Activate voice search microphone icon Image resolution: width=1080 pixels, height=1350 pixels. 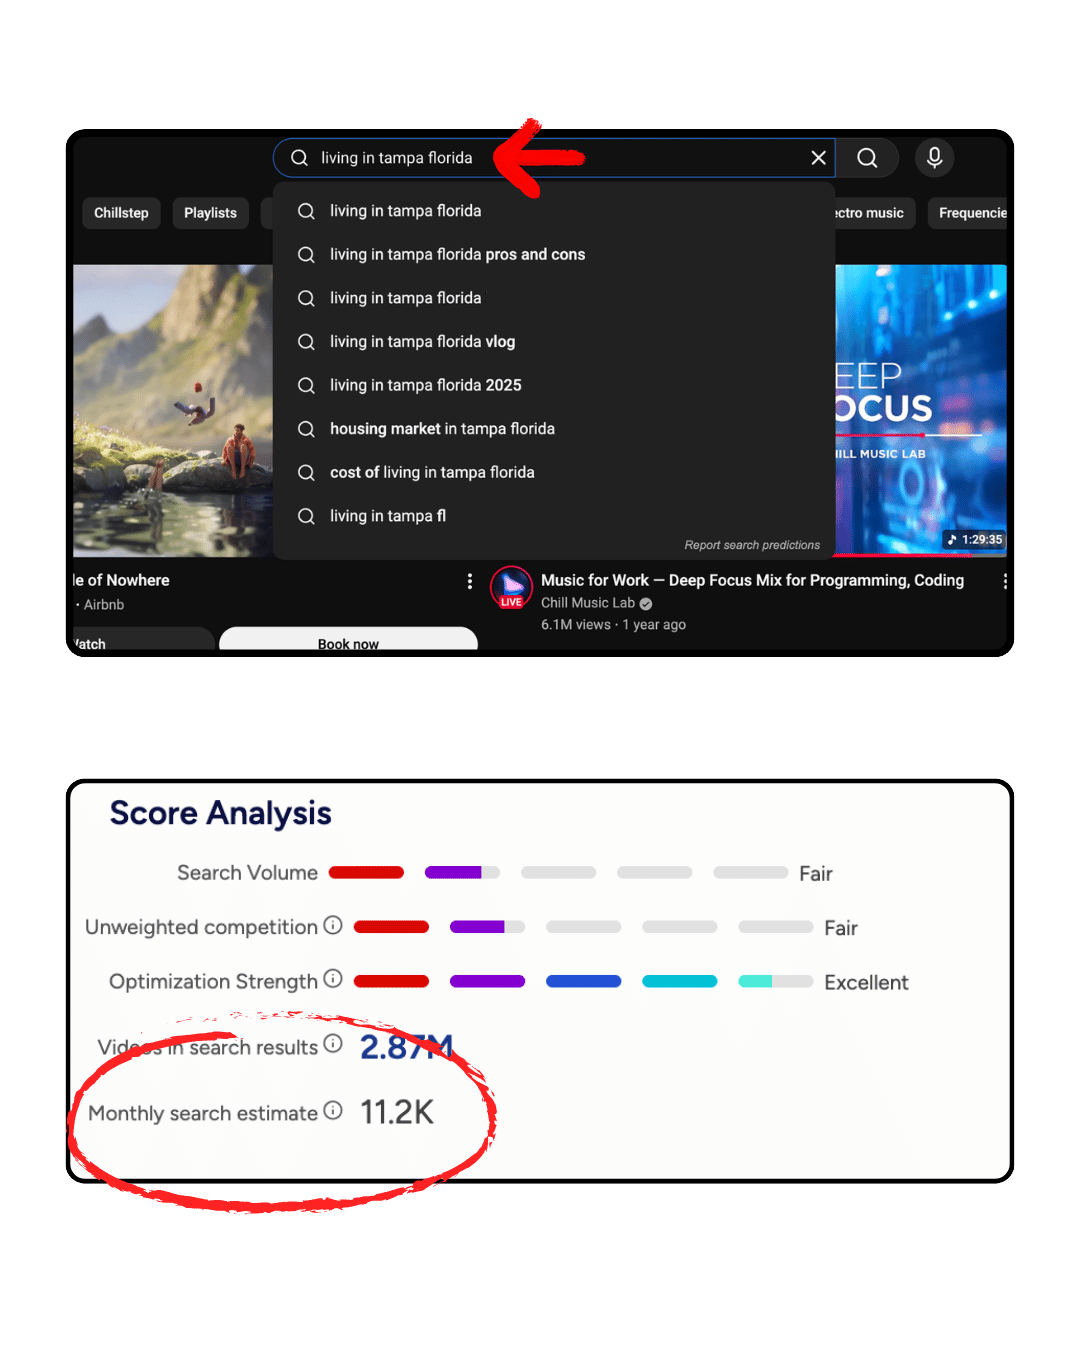(934, 158)
